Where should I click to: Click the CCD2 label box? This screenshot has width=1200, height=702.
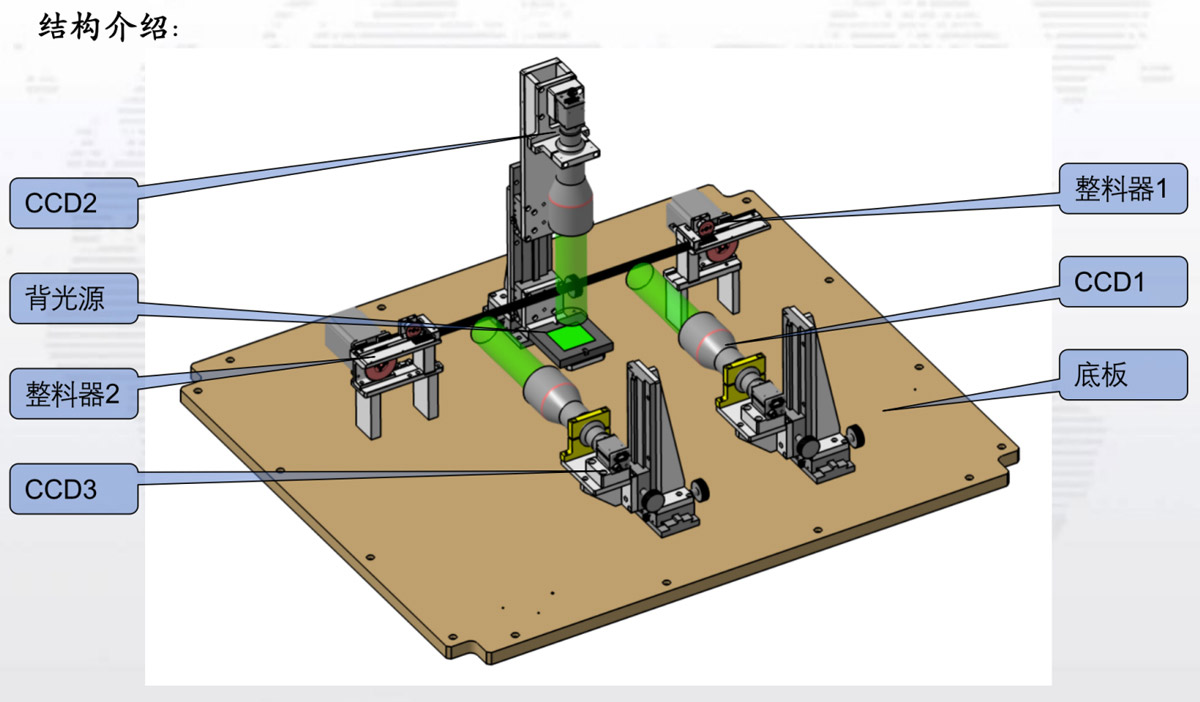click(74, 203)
